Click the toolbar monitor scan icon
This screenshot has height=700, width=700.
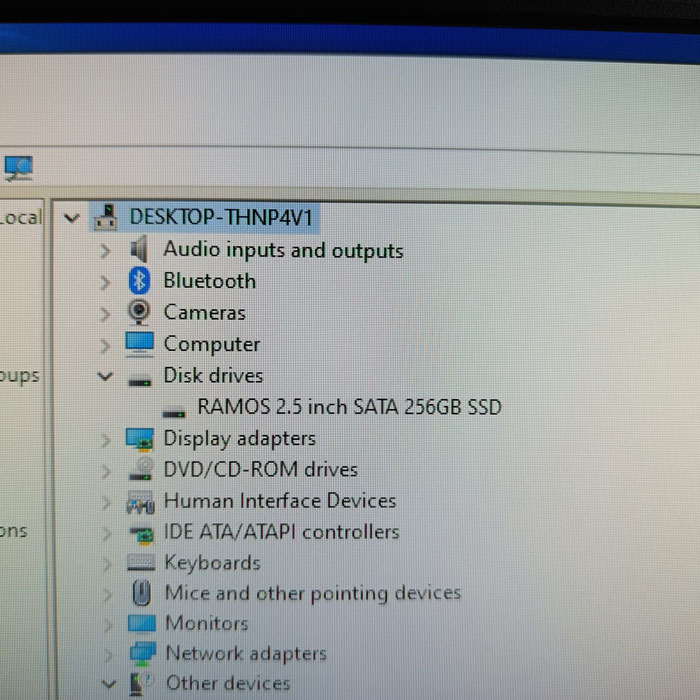tap(18, 167)
